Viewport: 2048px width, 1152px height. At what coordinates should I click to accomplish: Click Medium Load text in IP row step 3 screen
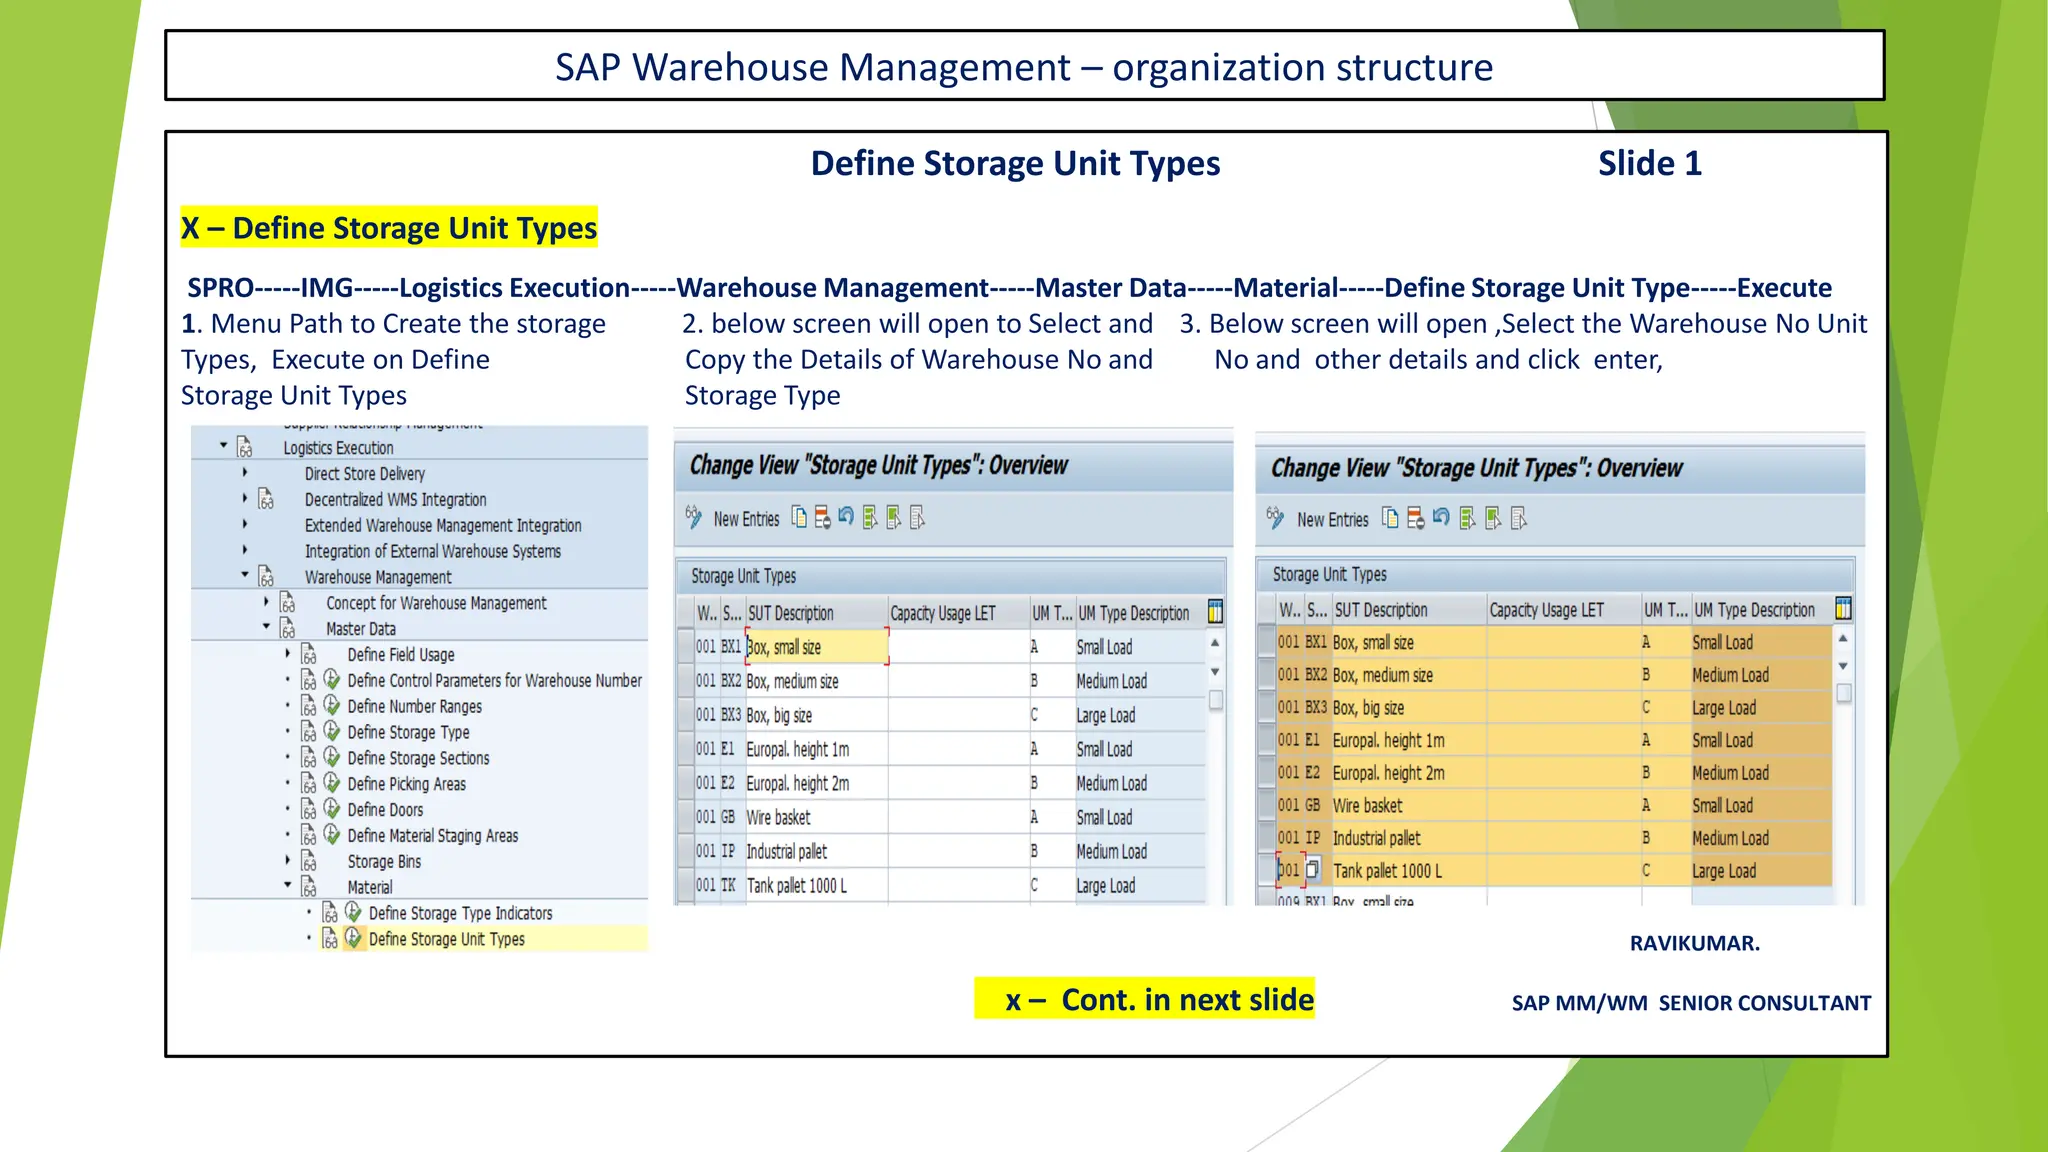tap(1730, 838)
